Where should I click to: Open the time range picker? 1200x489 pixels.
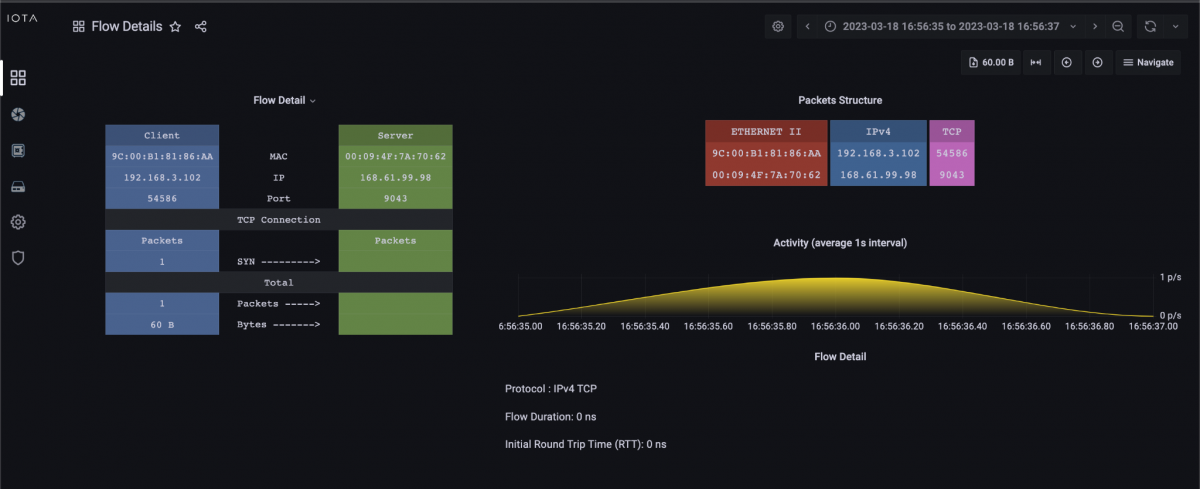point(943,27)
